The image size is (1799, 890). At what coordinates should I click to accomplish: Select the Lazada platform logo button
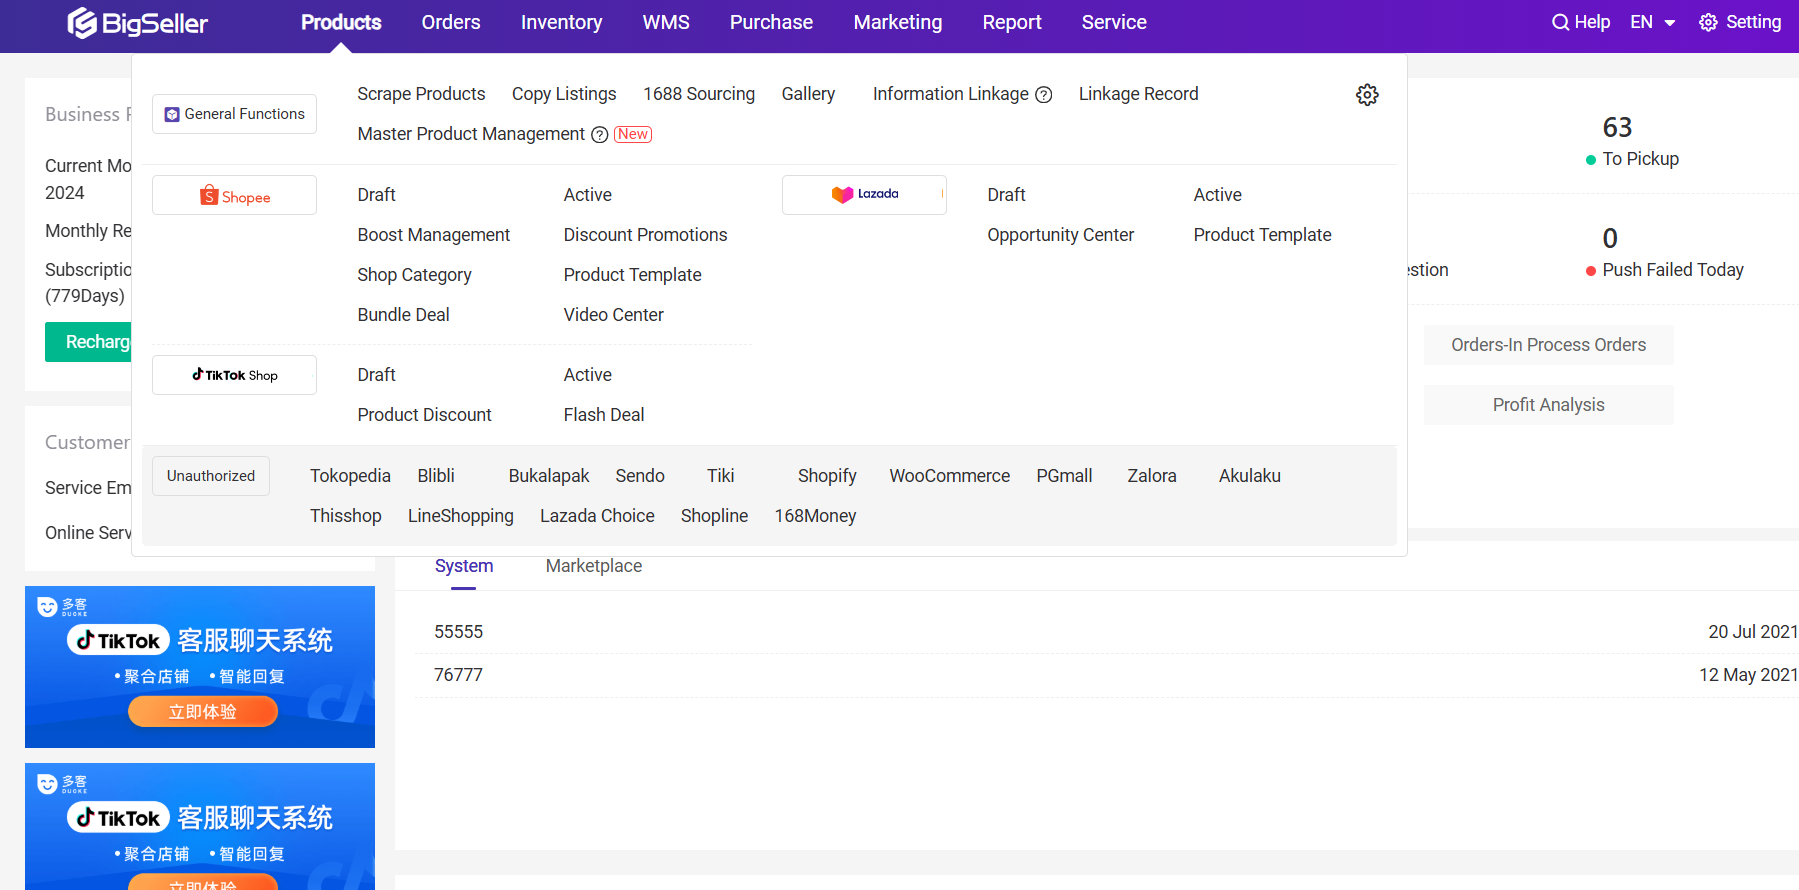click(x=864, y=195)
